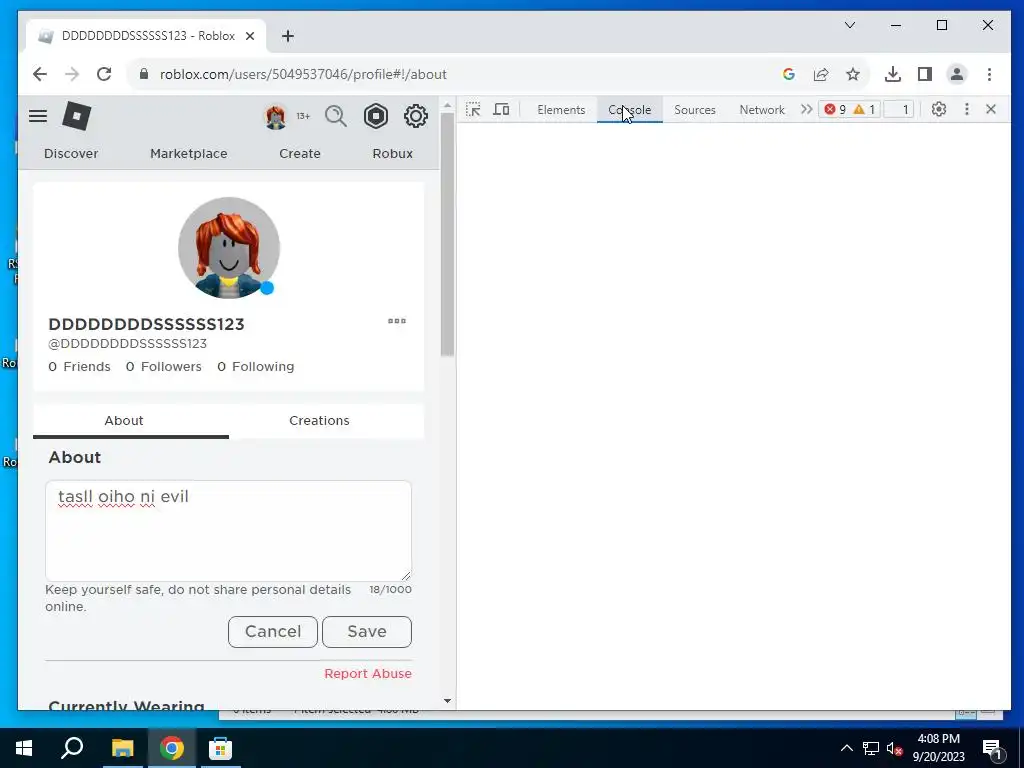Open Roblox settings gear icon
The image size is (1024, 768).
(x=415, y=116)
